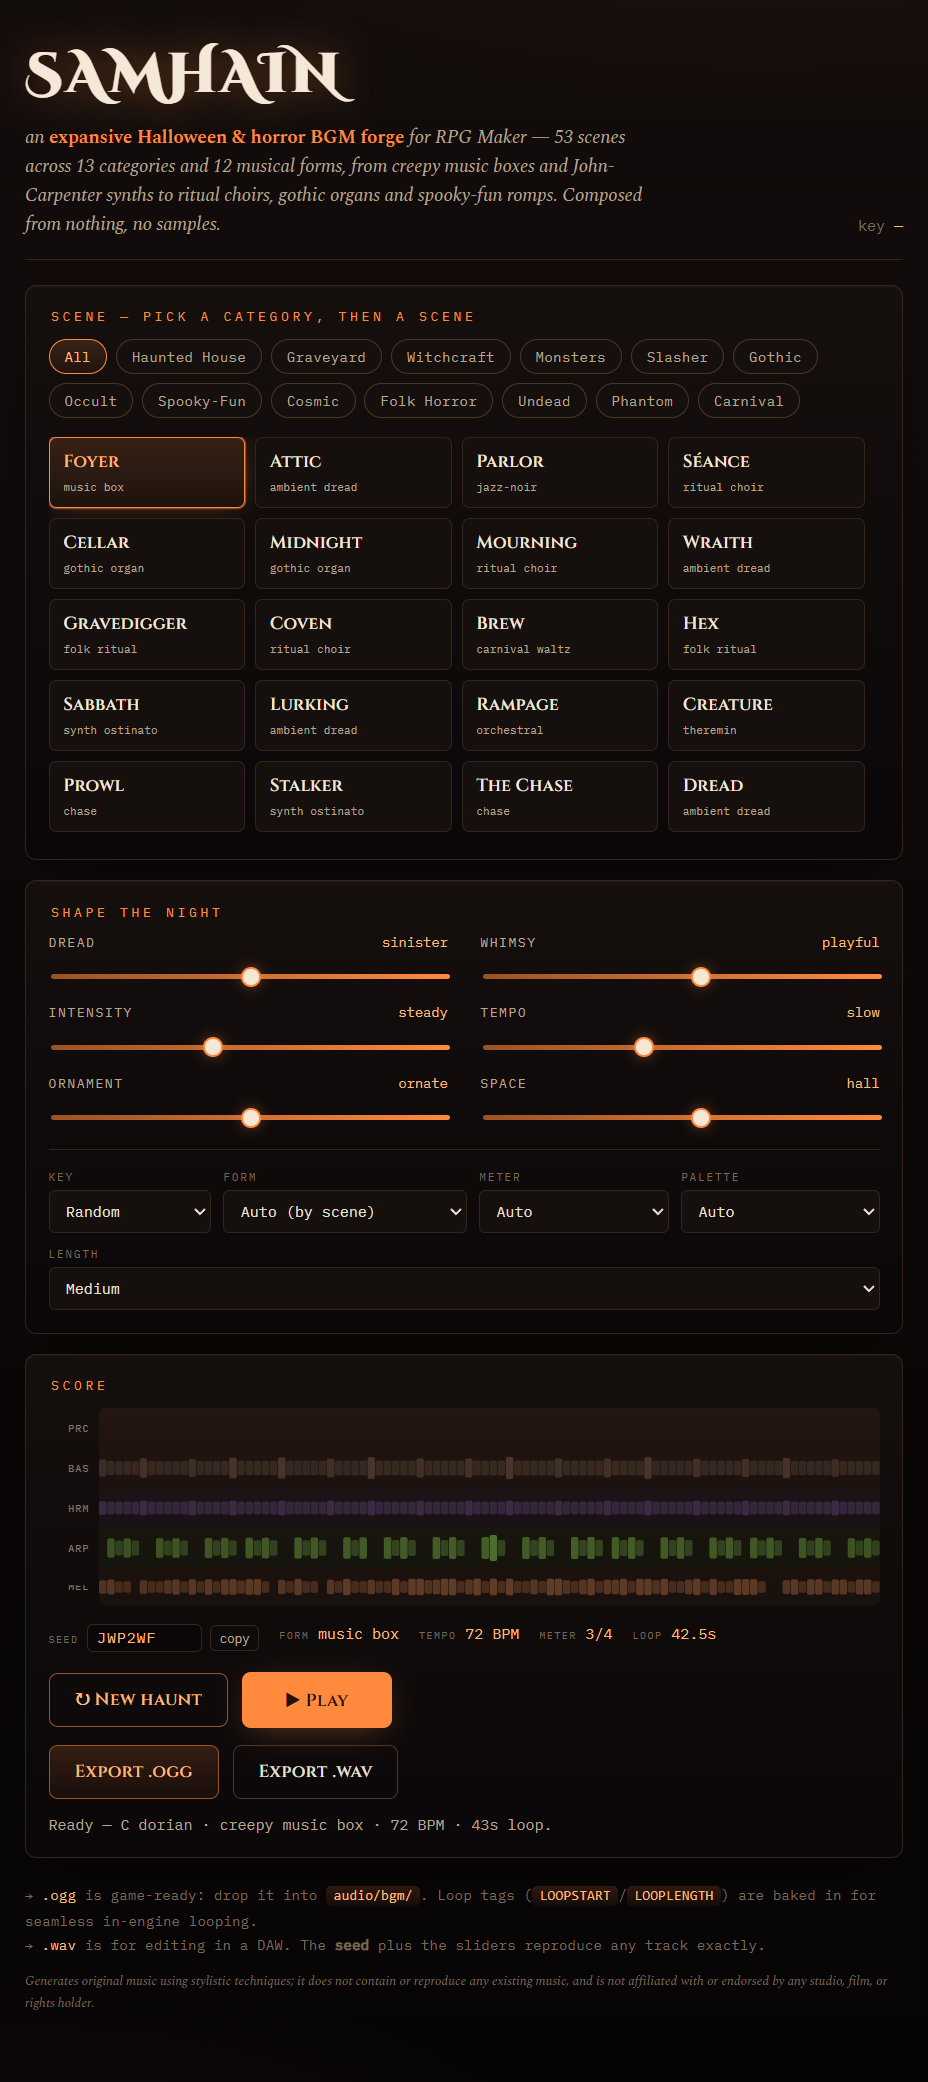Choose the Creature theremin scene

(x=766, y=715)
